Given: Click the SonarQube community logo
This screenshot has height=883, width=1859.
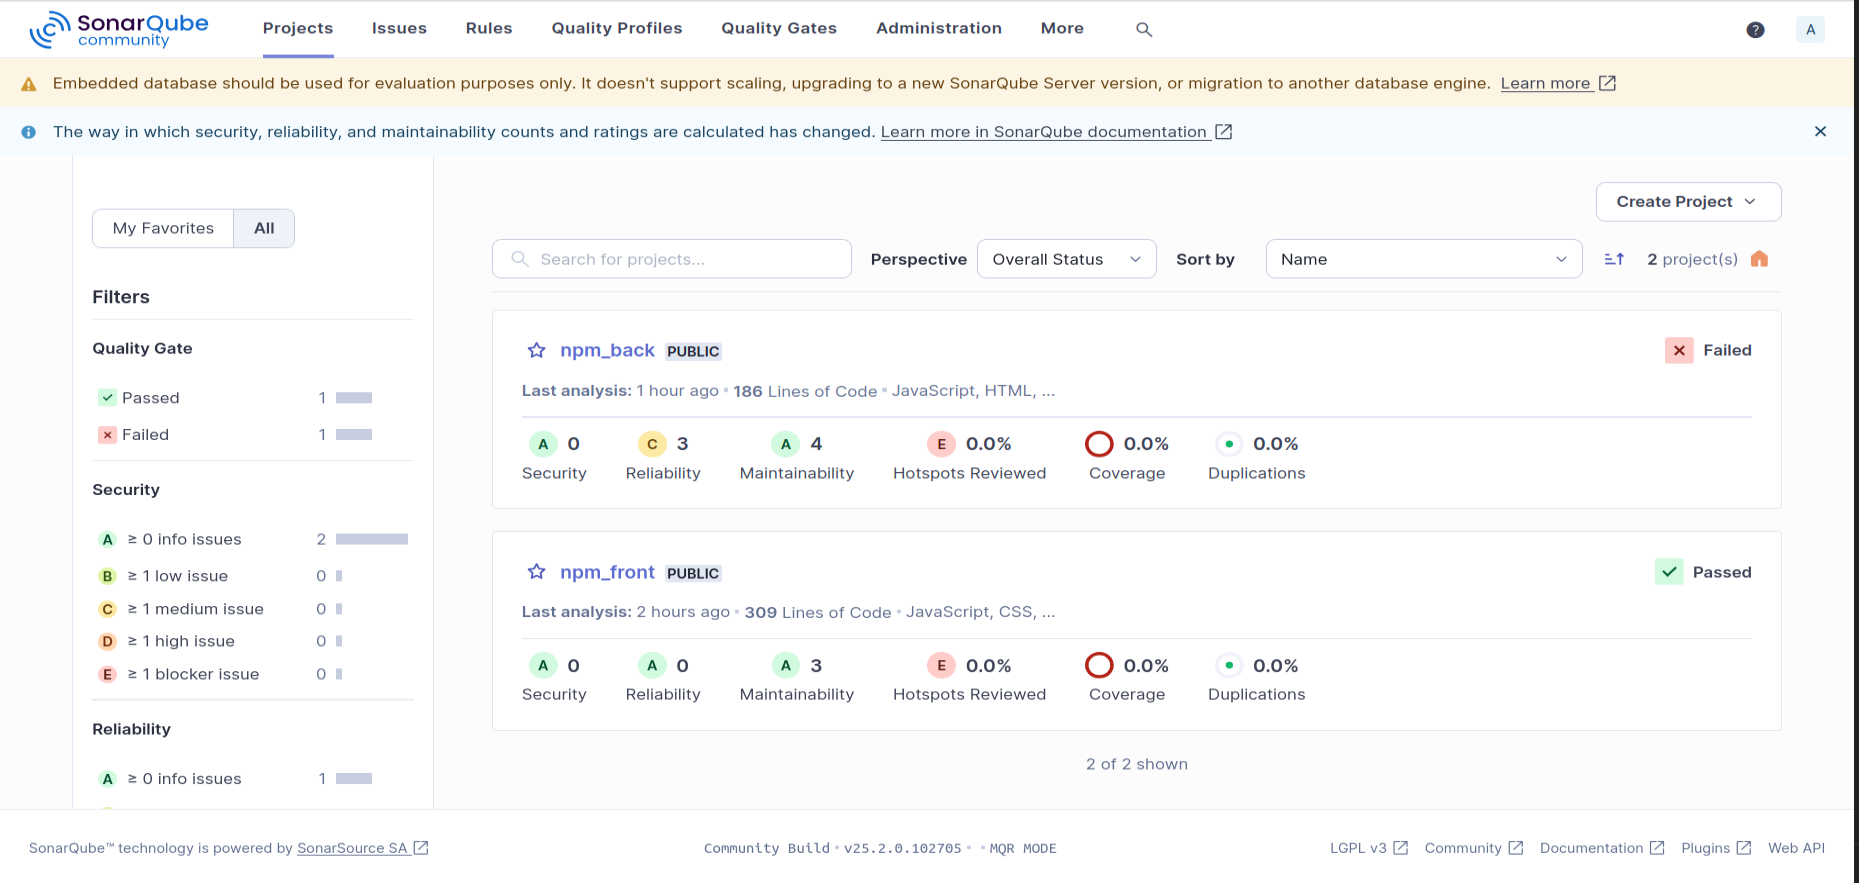Looking at the screenshot, I should [119, 30].
